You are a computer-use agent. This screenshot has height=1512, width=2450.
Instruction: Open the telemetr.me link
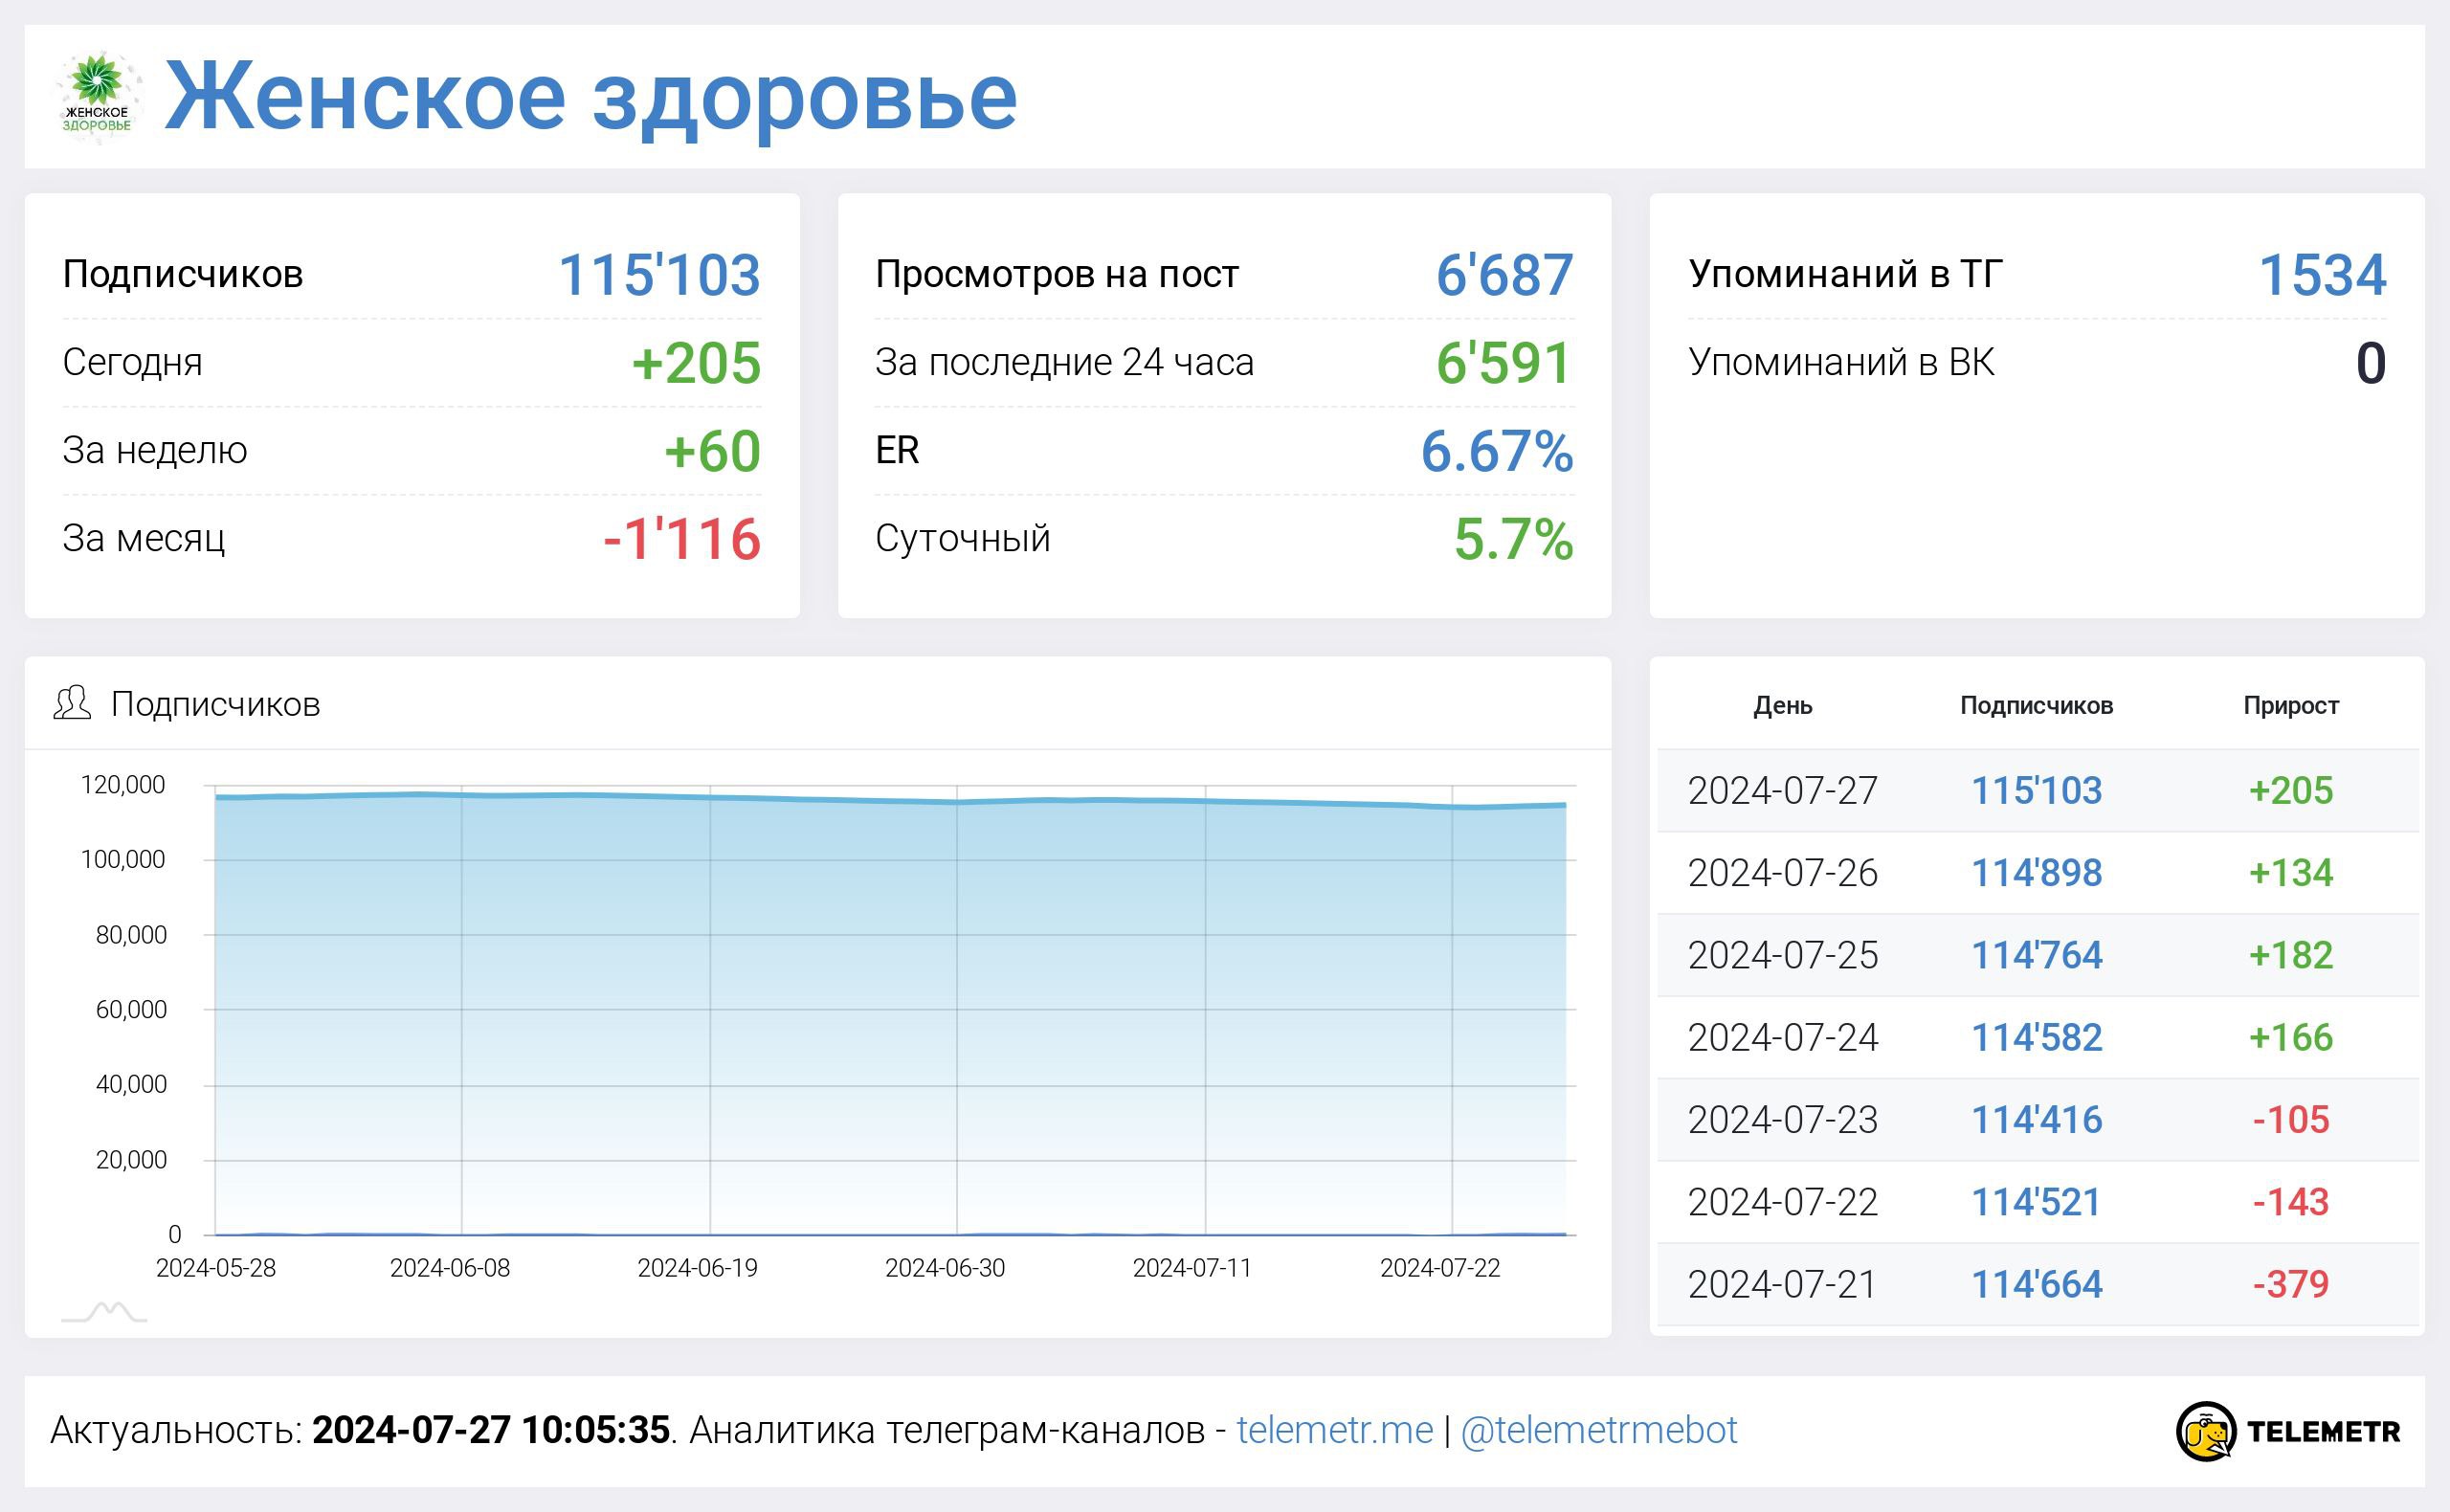(x=1334, y=1430)
